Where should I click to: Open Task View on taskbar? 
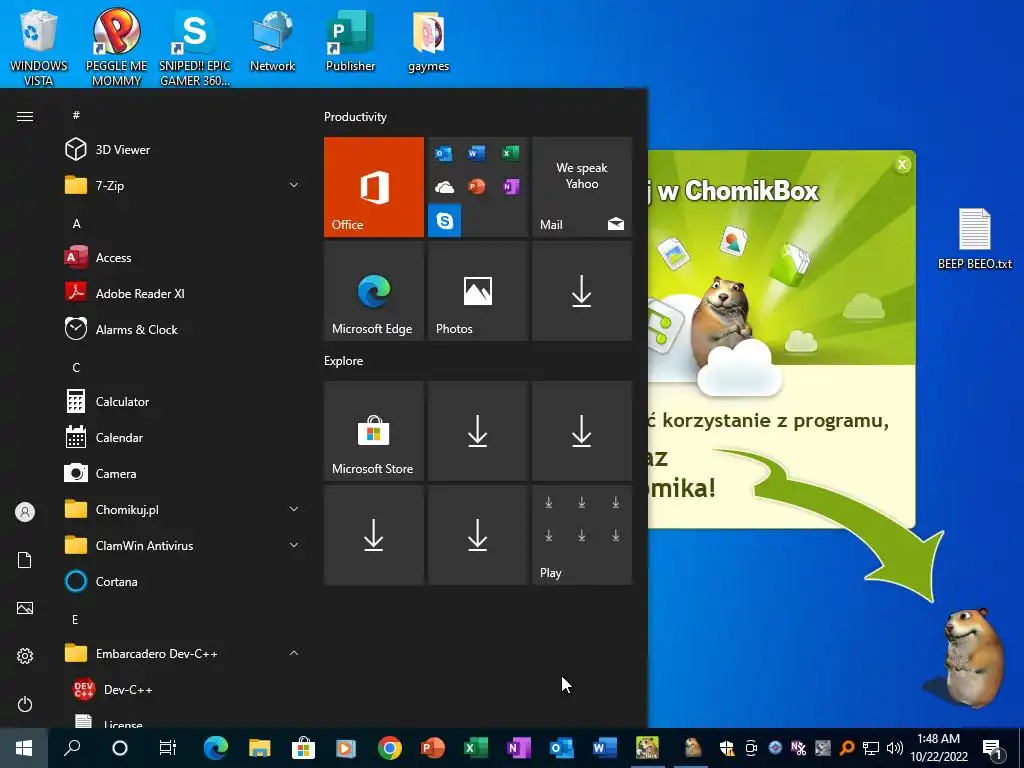[168, 748]
